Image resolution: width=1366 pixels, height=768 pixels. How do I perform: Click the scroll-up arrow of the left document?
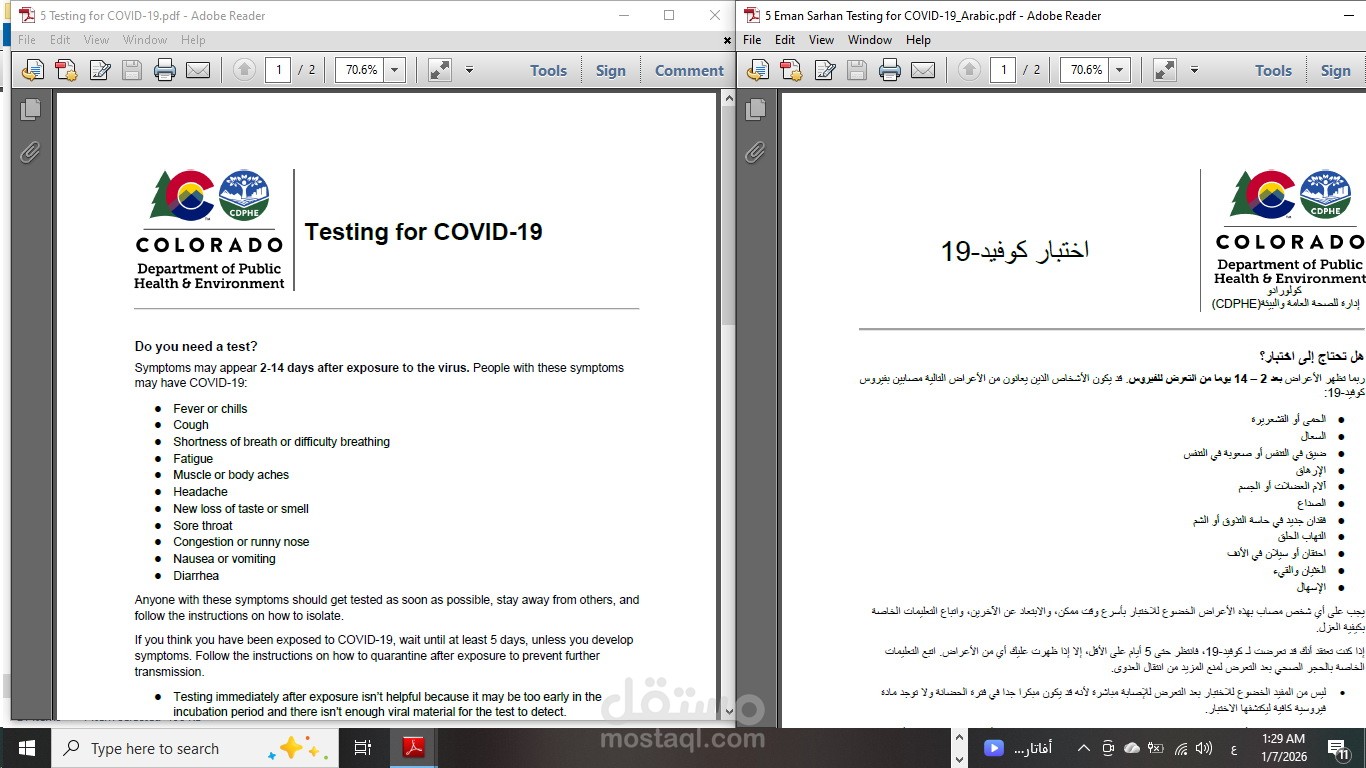(727, 97)
